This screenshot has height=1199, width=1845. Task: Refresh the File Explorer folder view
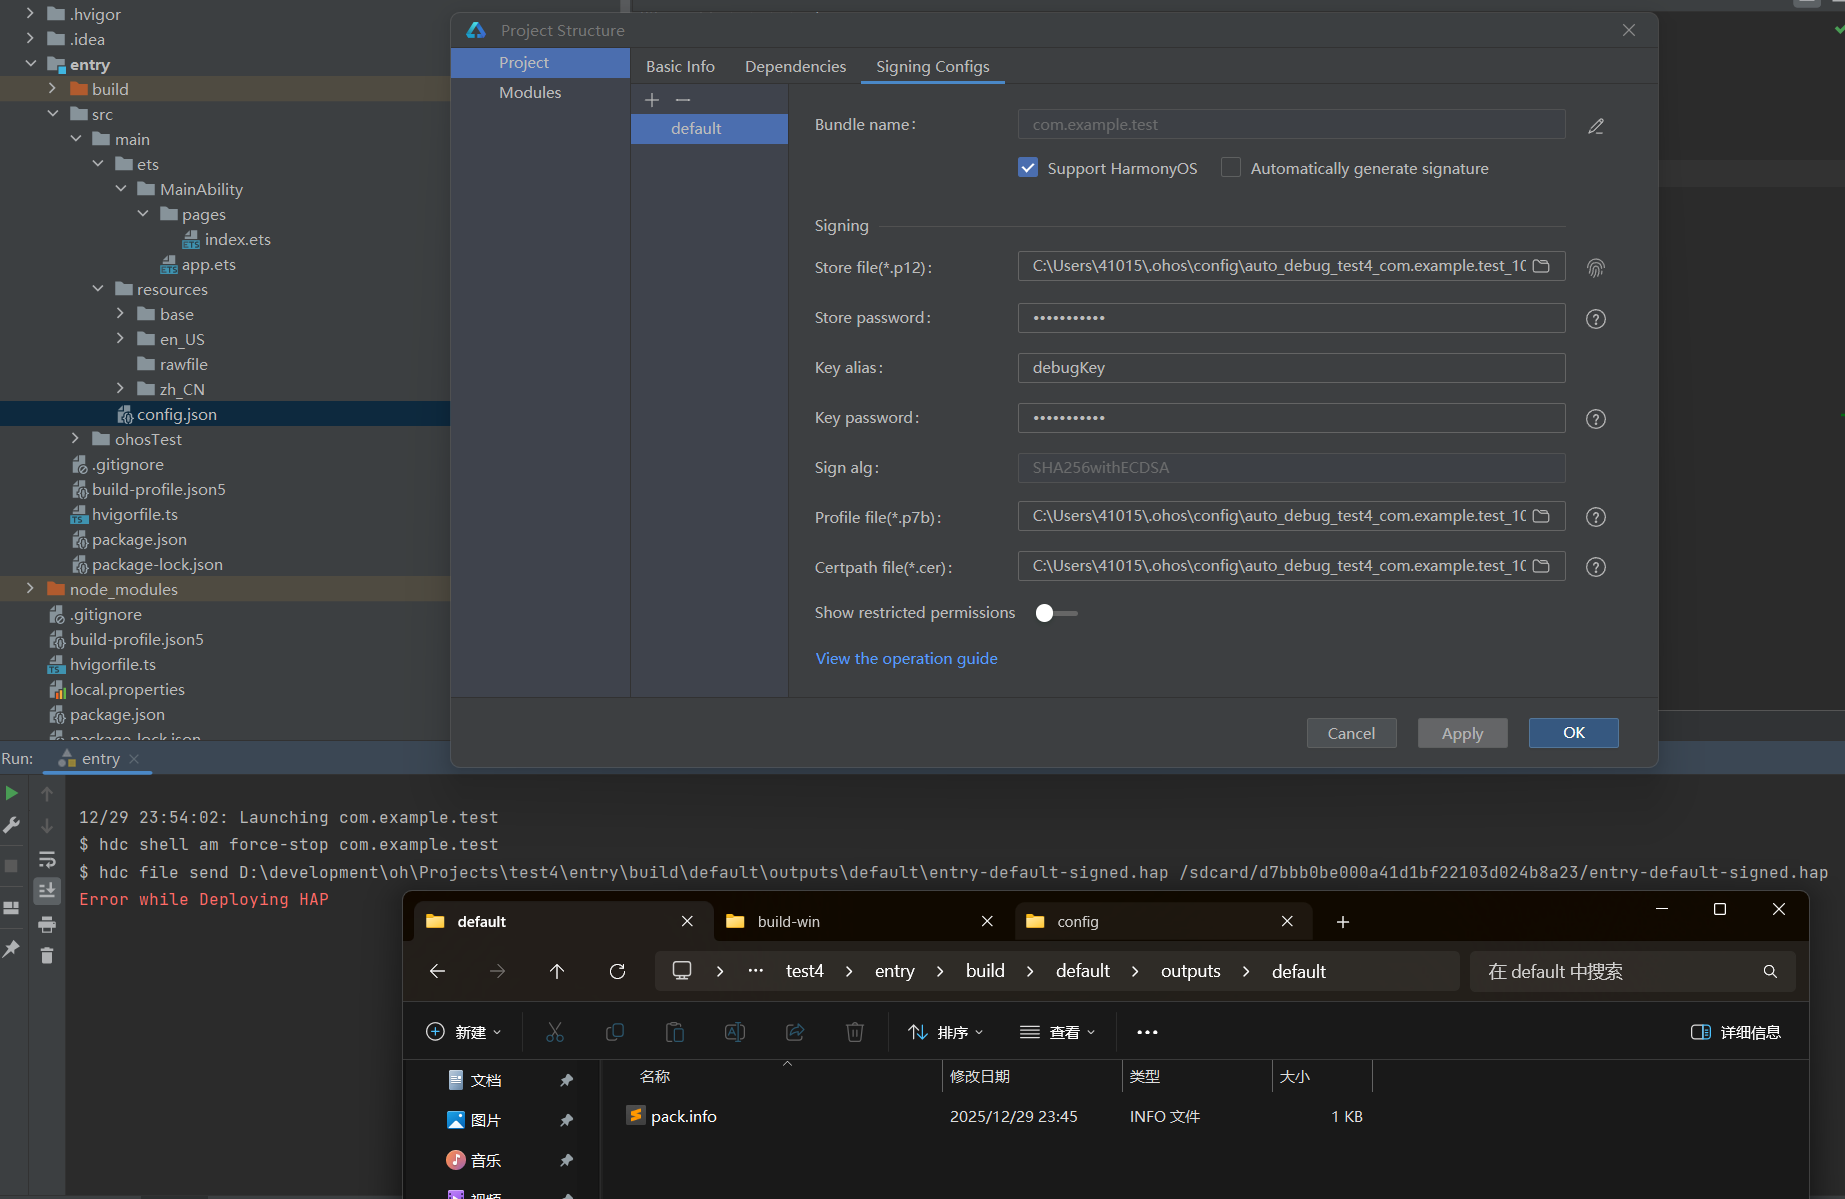[x=617, y=971]
